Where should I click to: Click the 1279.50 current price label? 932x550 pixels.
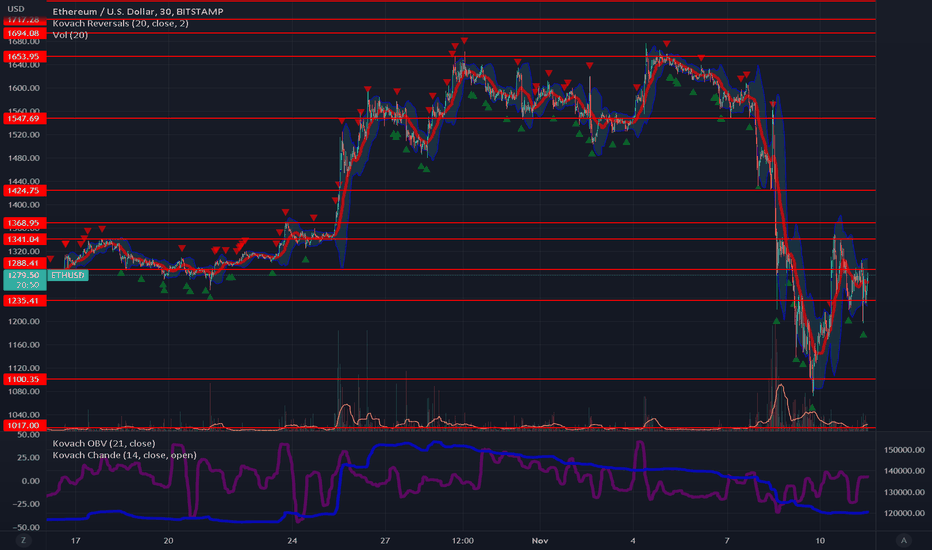[24, 275]
